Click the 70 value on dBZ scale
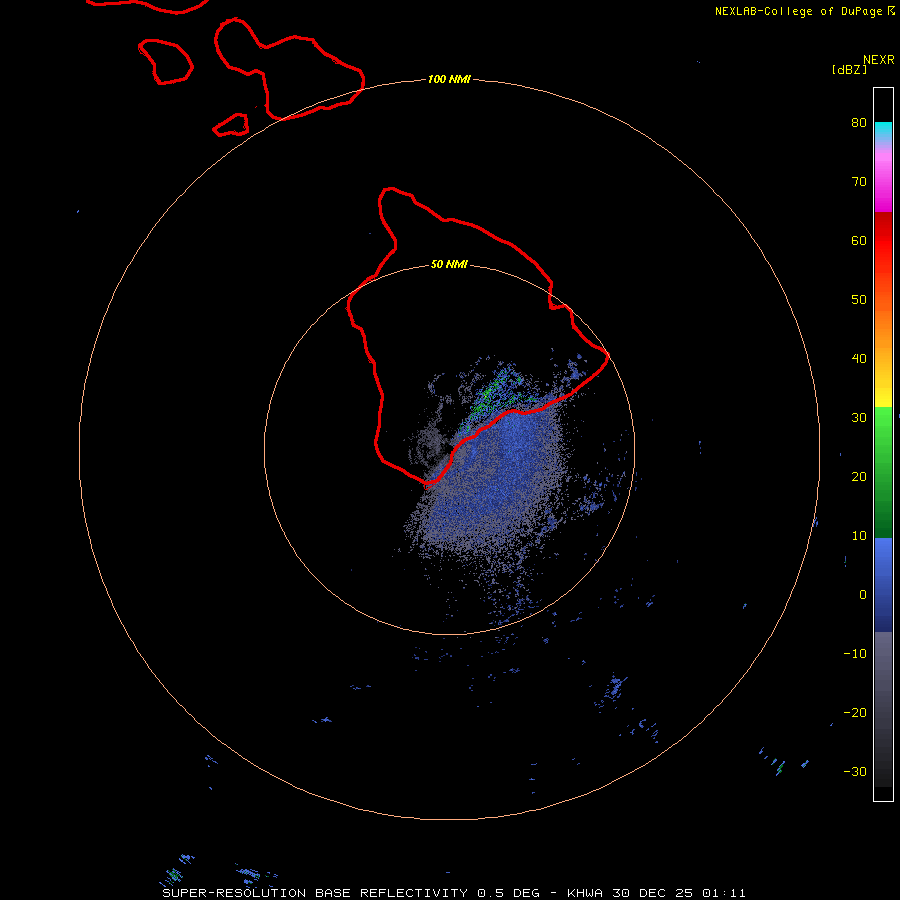 point(859,182)
